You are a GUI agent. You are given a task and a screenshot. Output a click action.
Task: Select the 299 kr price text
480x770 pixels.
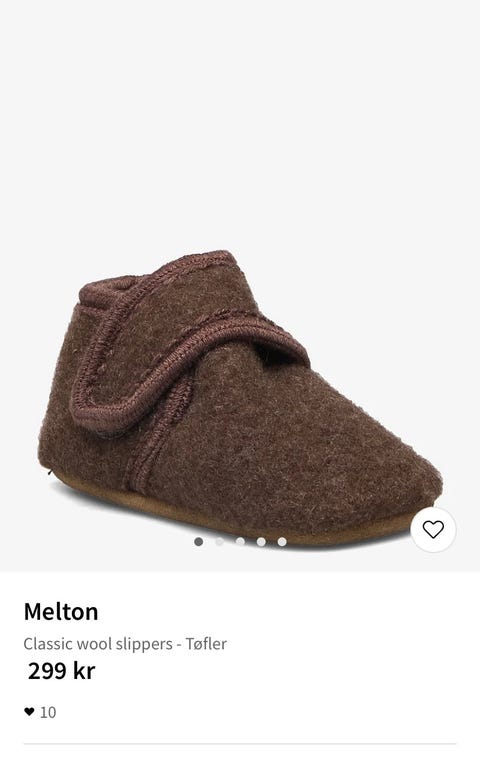(61, 671)
